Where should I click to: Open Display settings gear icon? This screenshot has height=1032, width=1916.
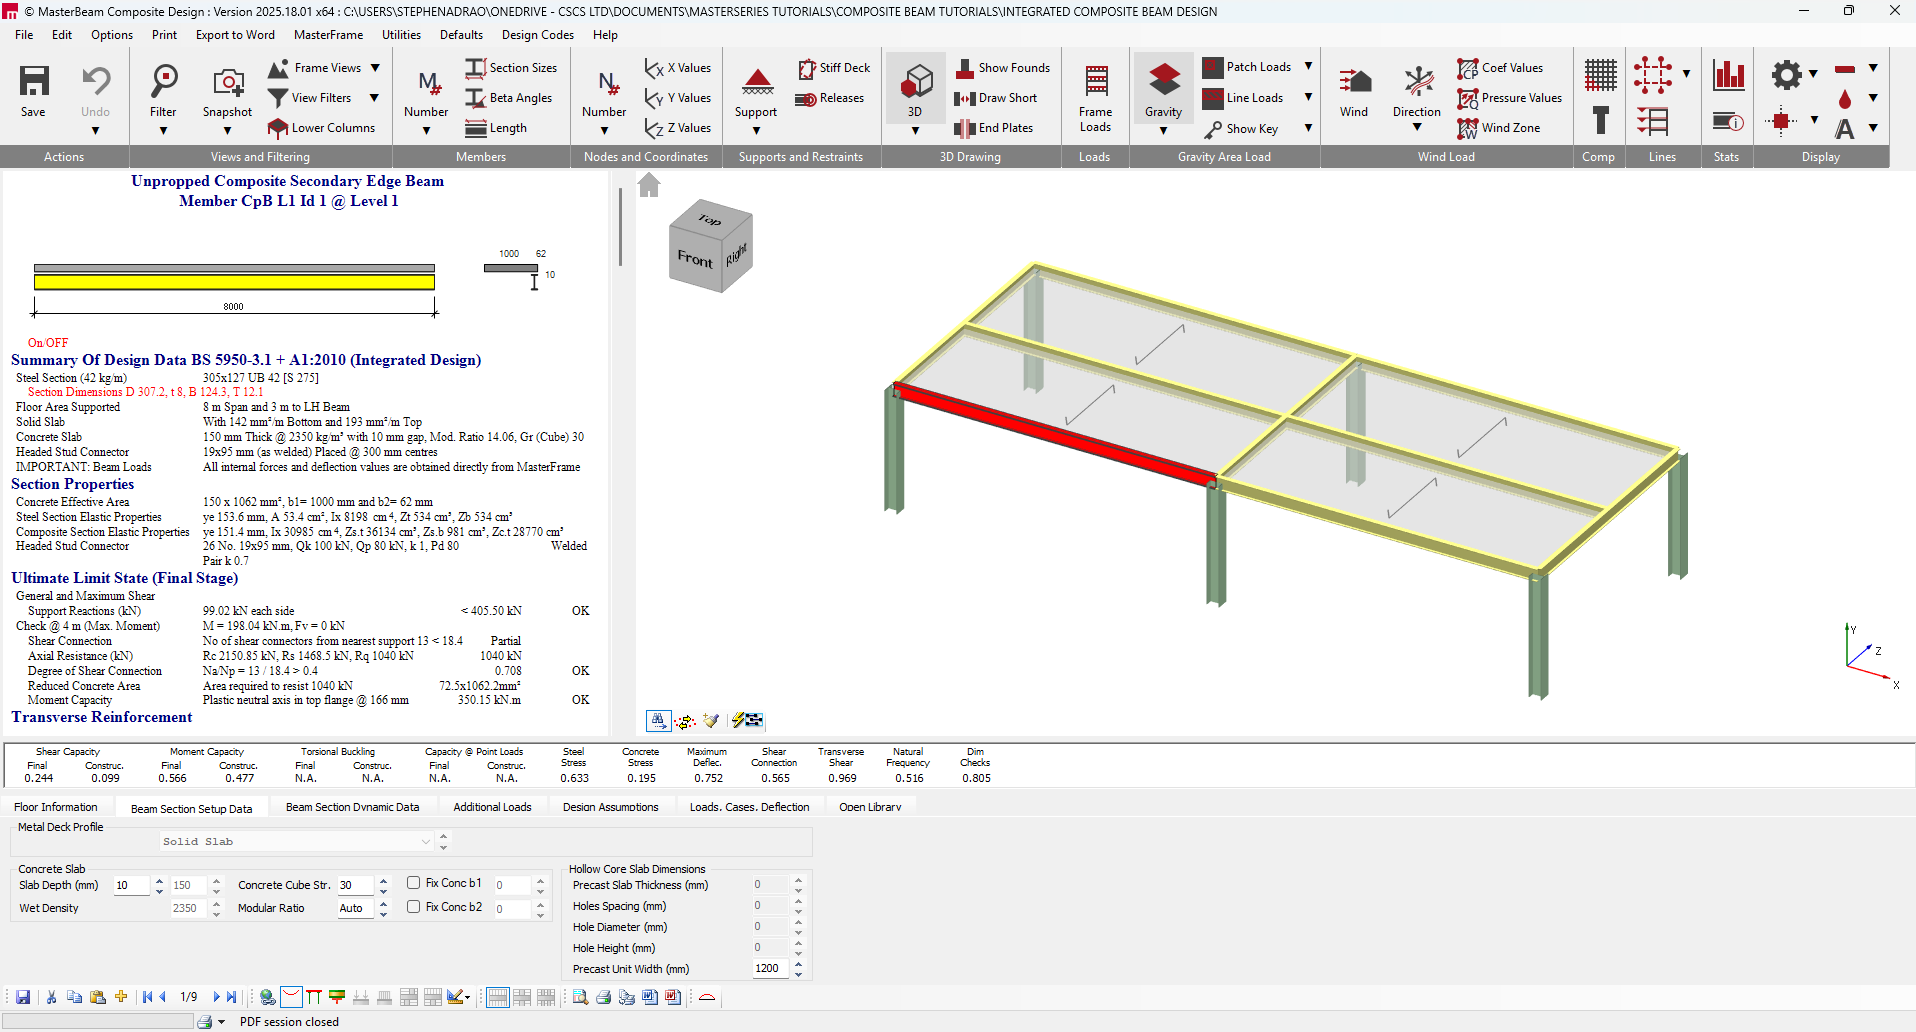[x=1786, y=75]
